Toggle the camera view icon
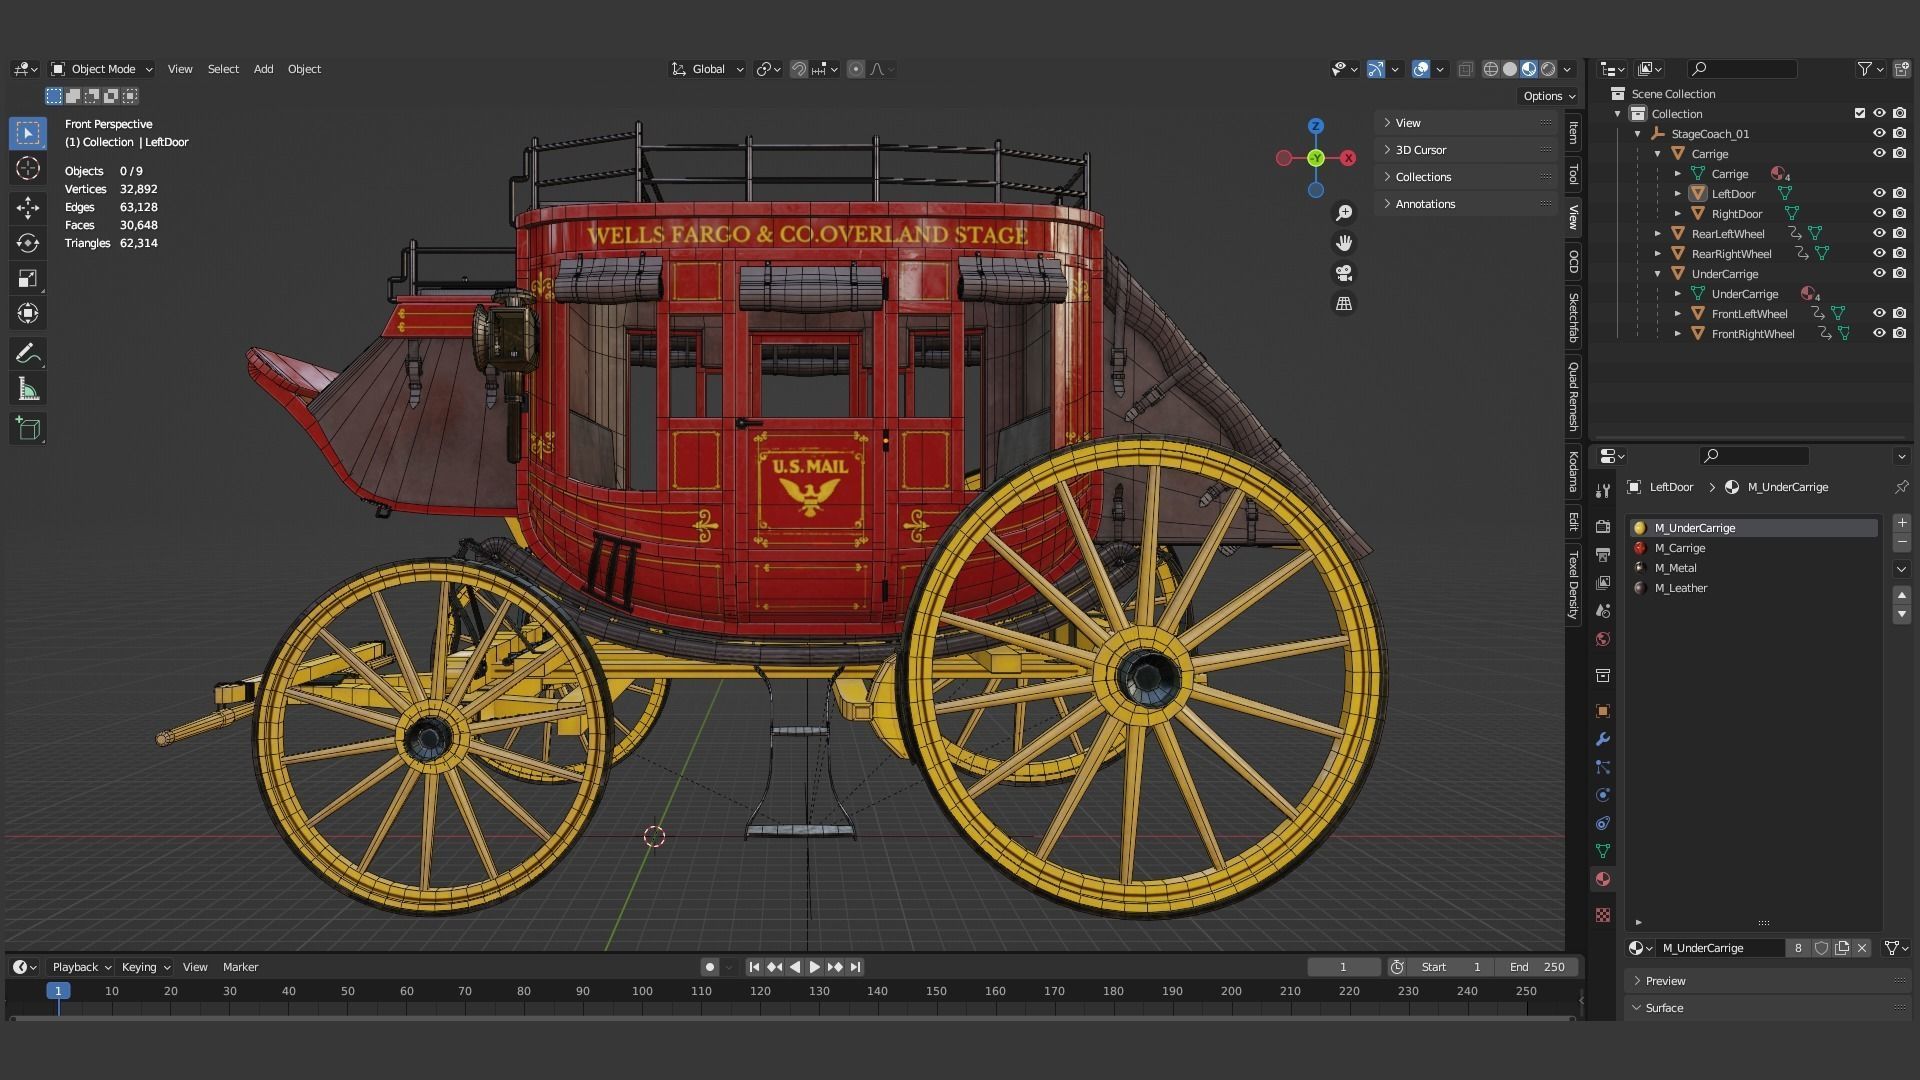The image size is (1920, 1080). pyautogui.click(x=1344, y=273)
